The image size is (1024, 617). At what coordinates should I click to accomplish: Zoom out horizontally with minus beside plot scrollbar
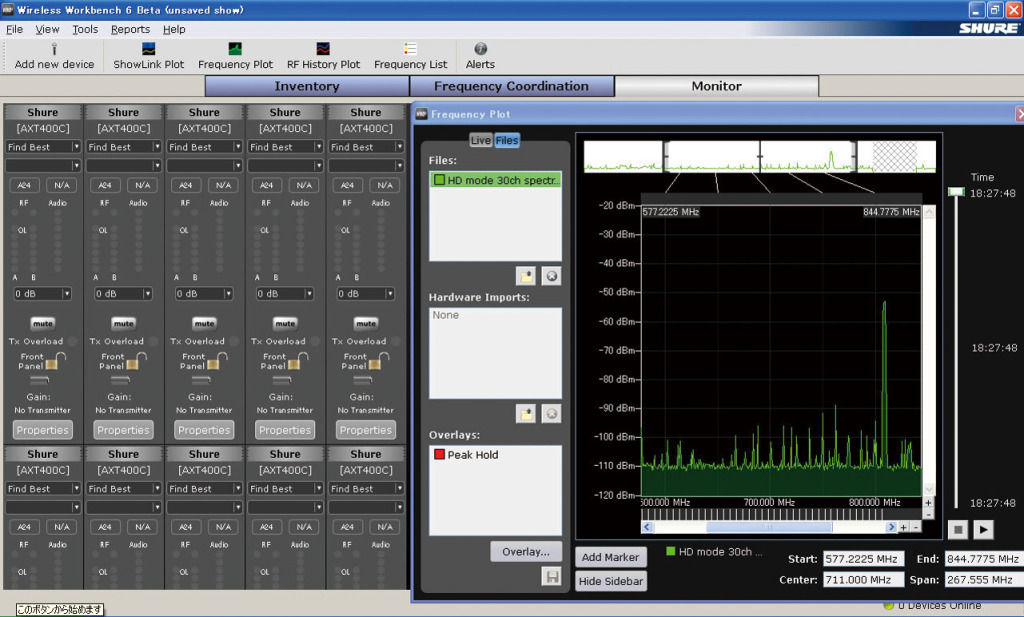pyautogui.click(x=916, y=527)
